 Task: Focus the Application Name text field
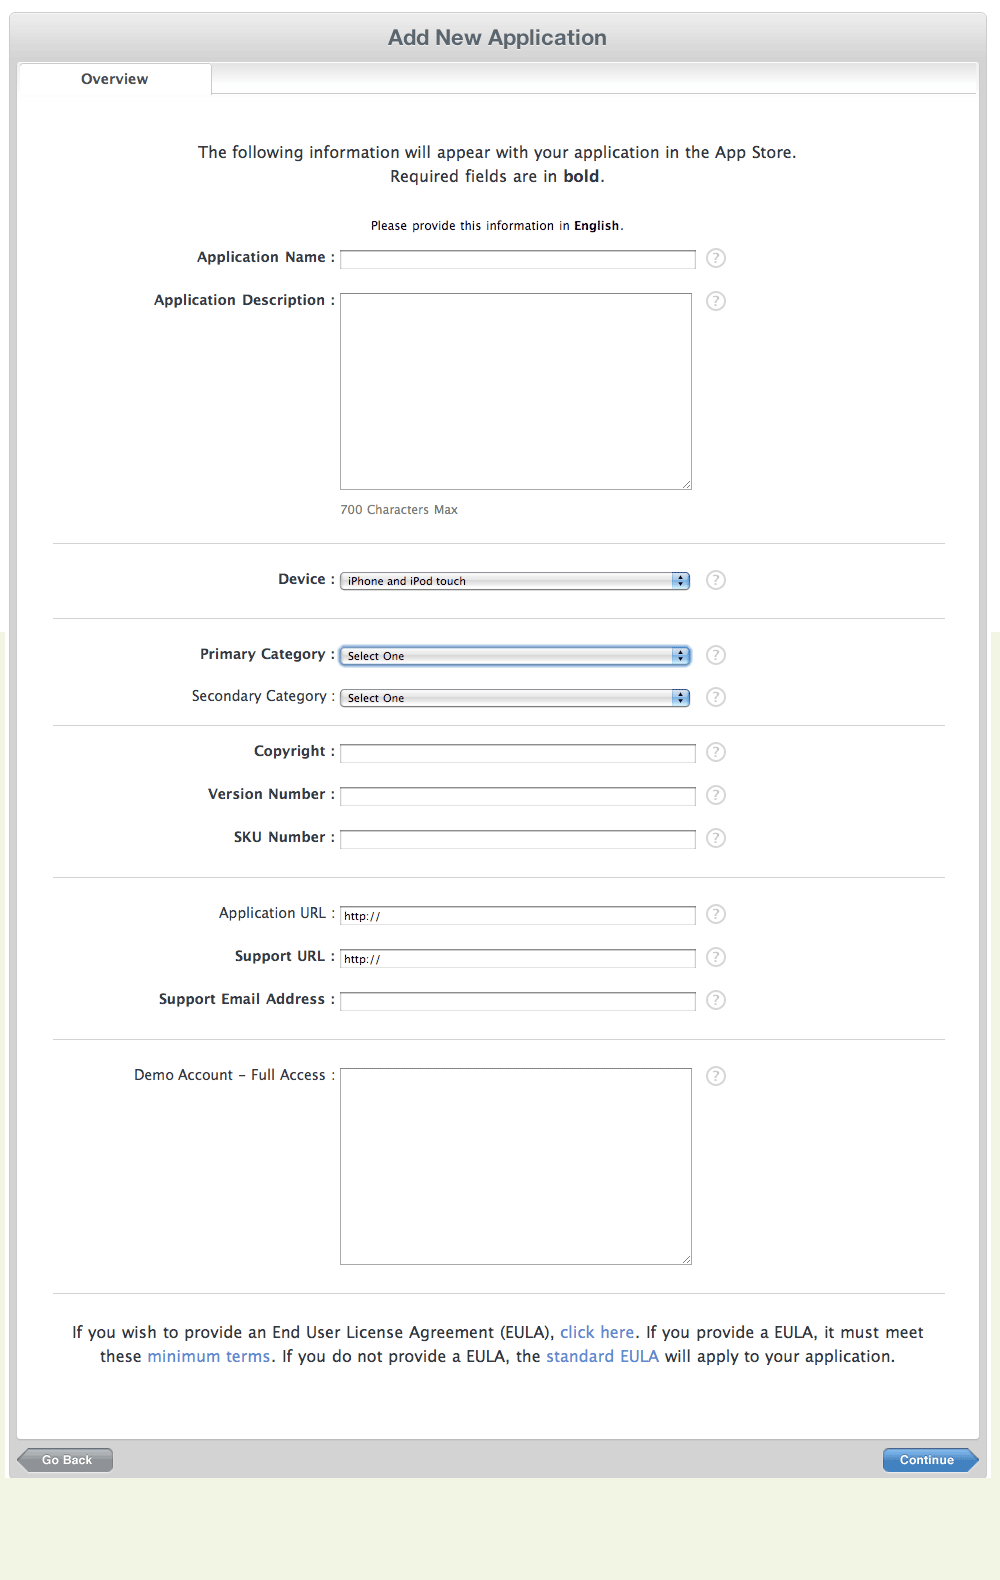[517, 260]
